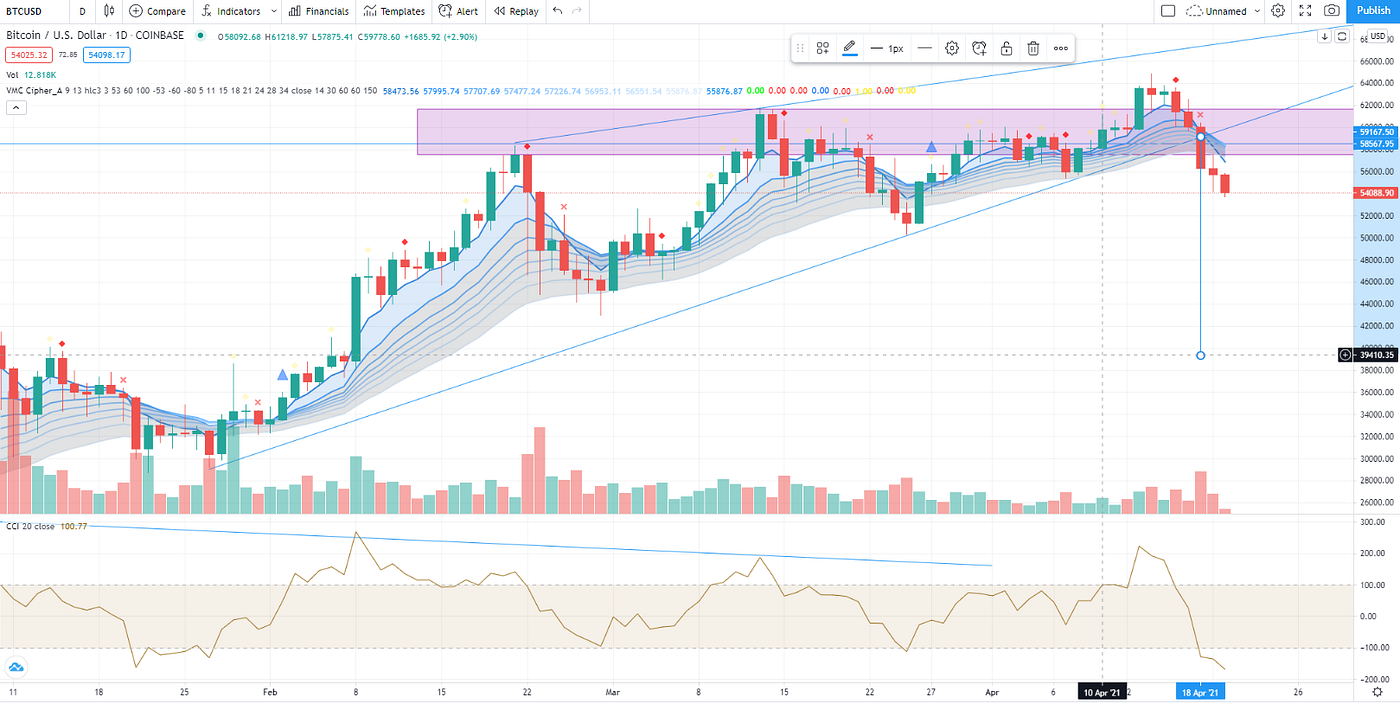1400x704 pixels.
Task: Open the layout selector square icon
Action: [x=1167, y=11]
